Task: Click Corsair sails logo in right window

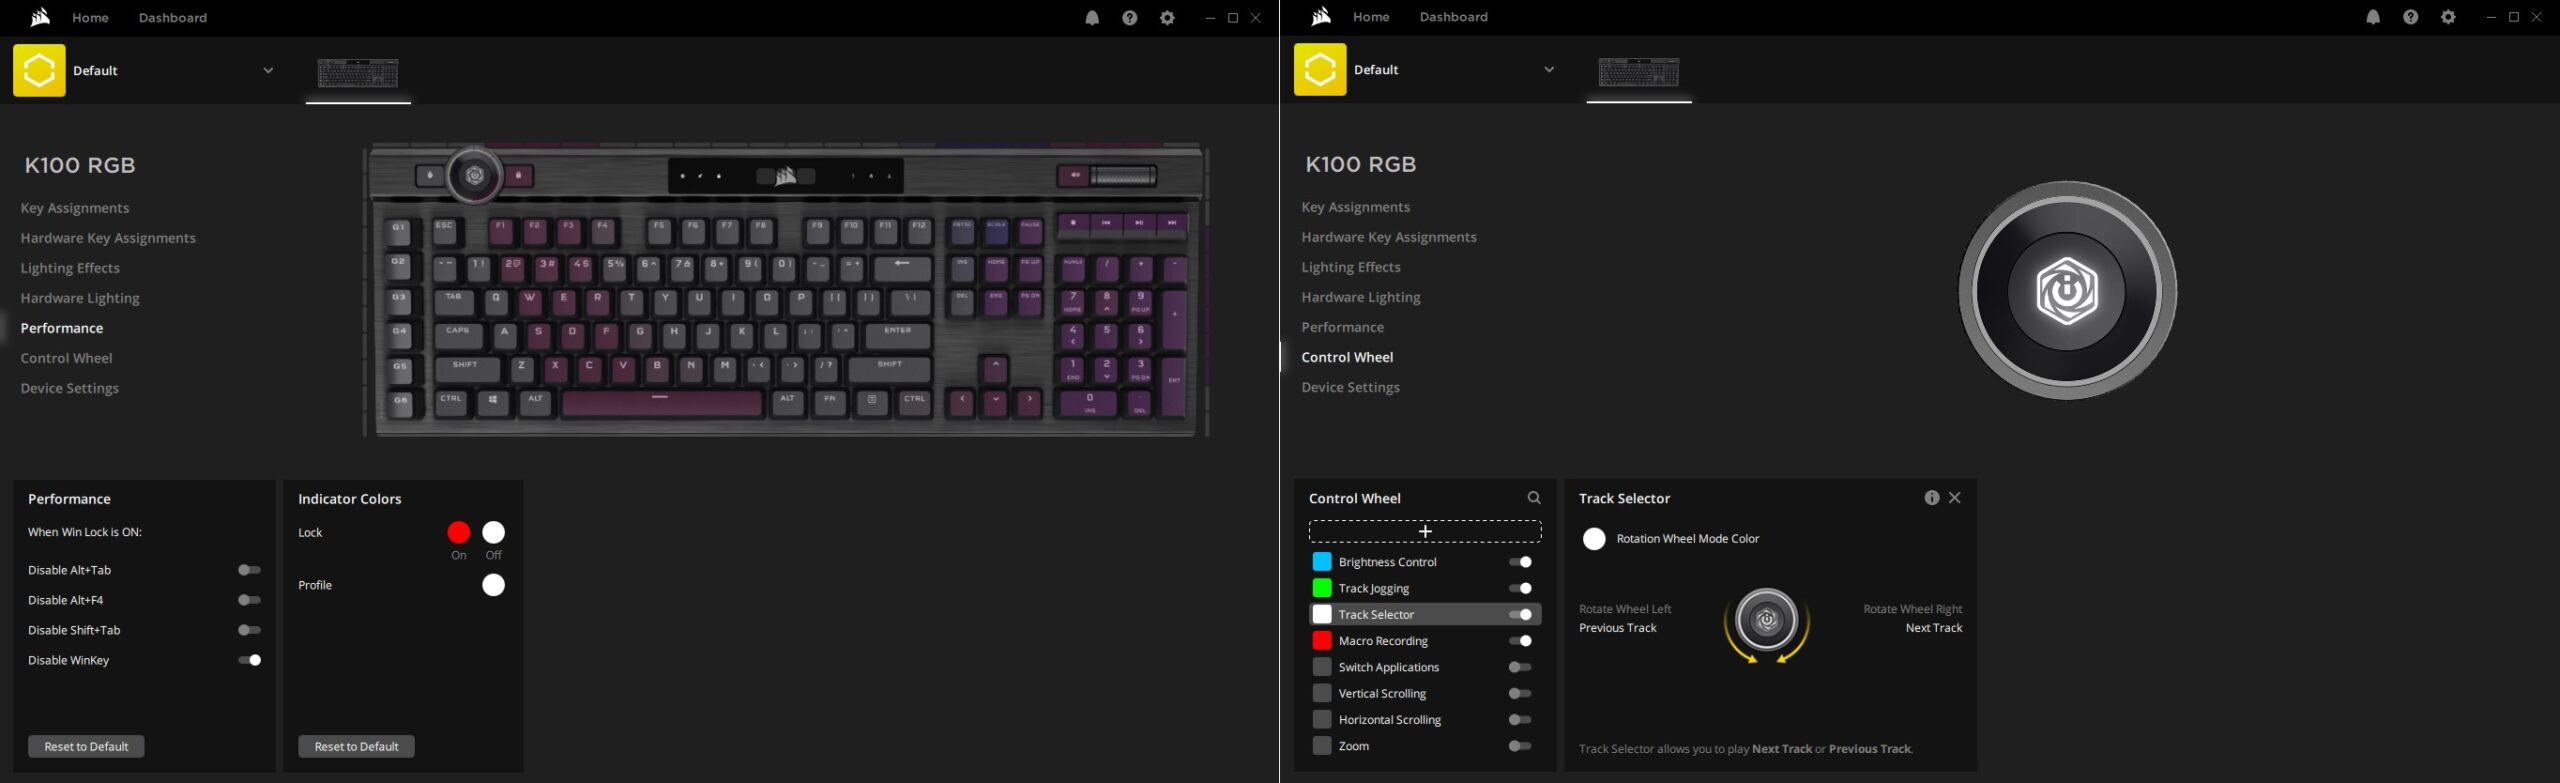Action: (1321, 16)
